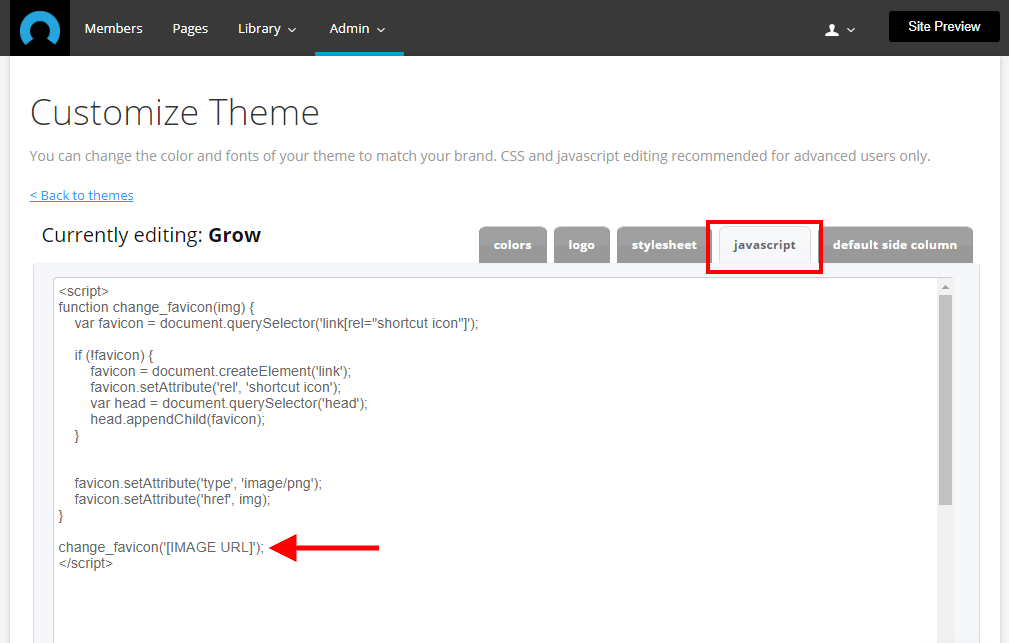Go to Pages in top navigation
The image size is (1009, 643).
[190, 28]
